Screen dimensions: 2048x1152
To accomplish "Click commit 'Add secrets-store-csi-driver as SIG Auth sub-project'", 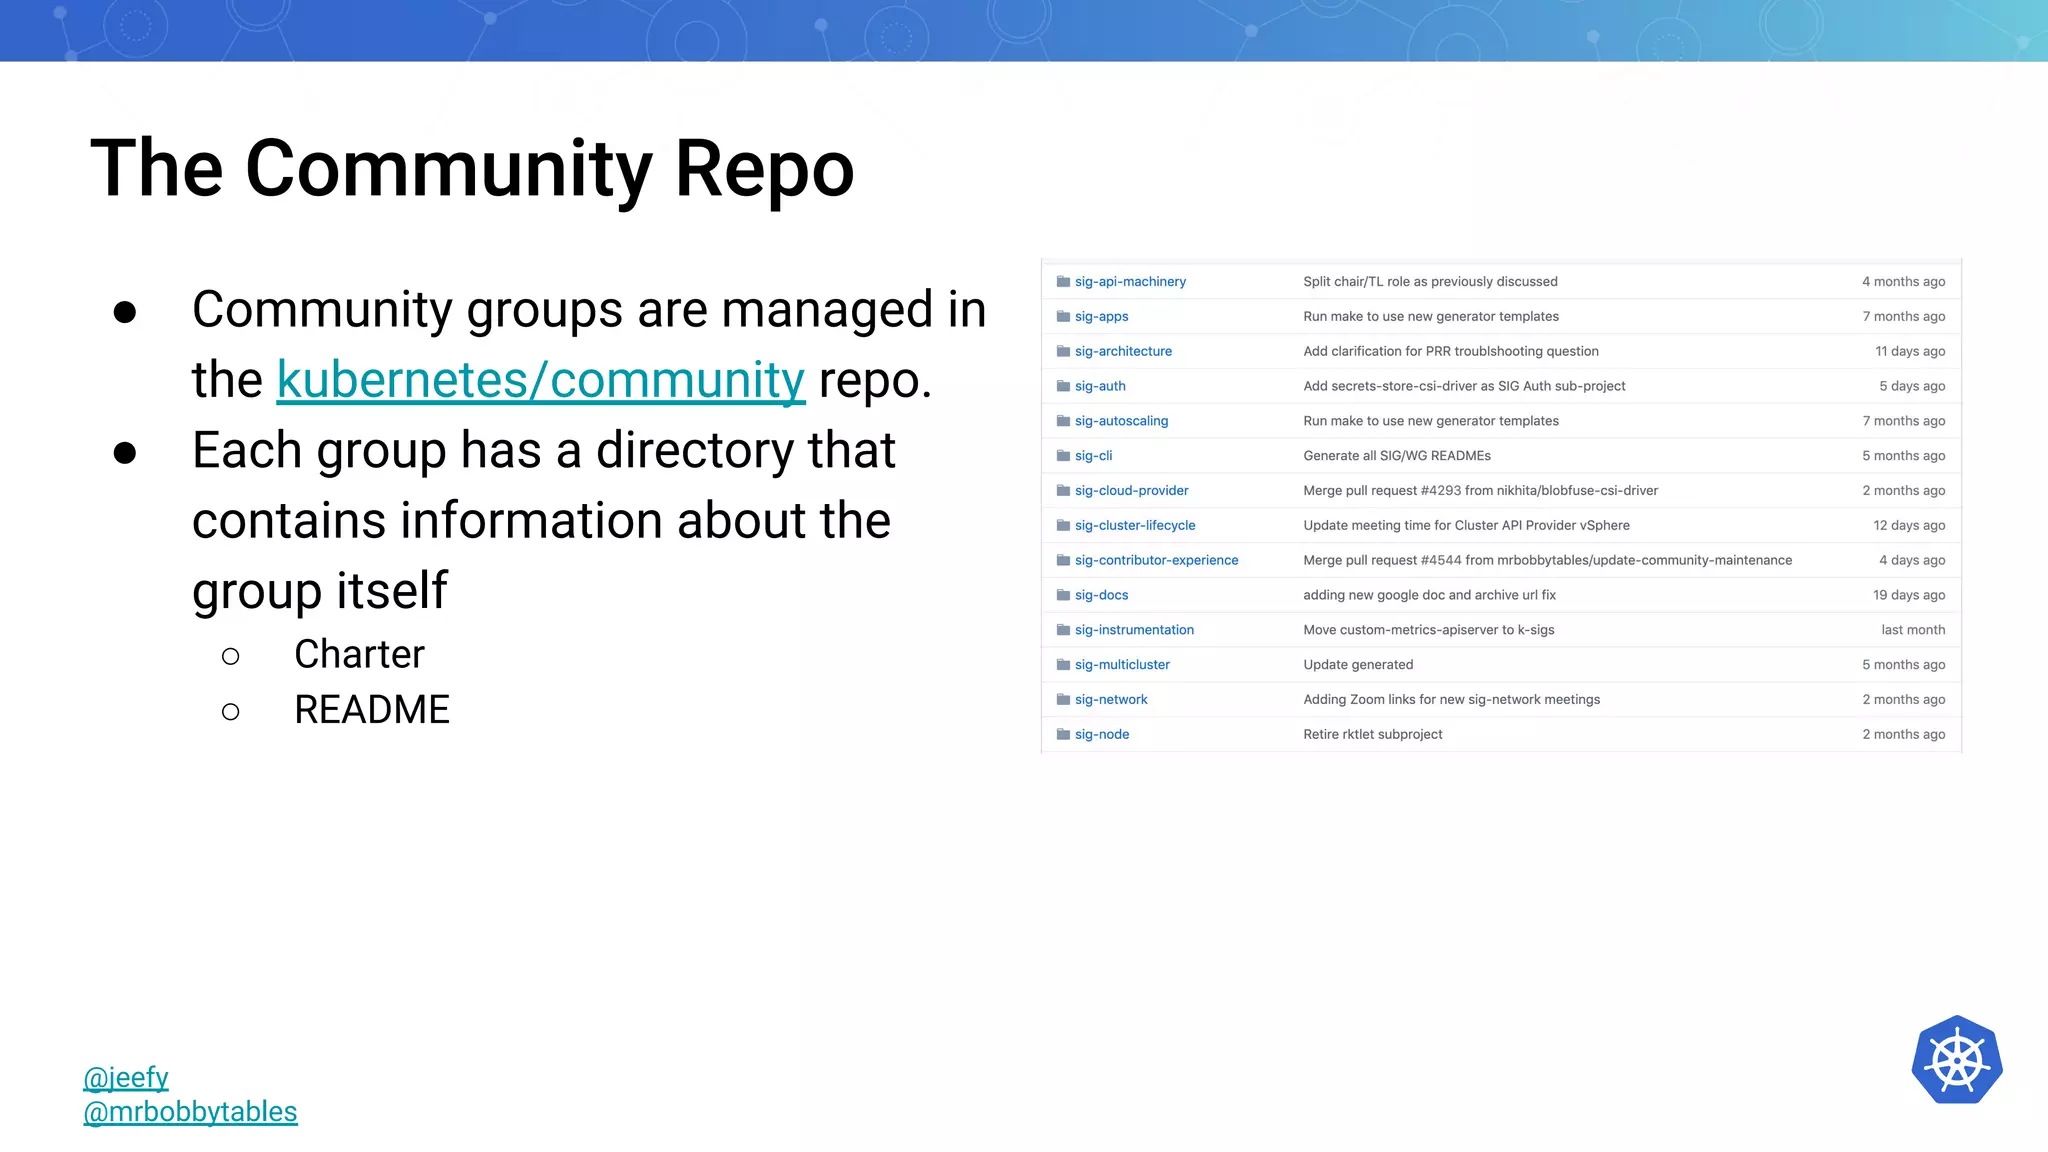I will 1464,386.
